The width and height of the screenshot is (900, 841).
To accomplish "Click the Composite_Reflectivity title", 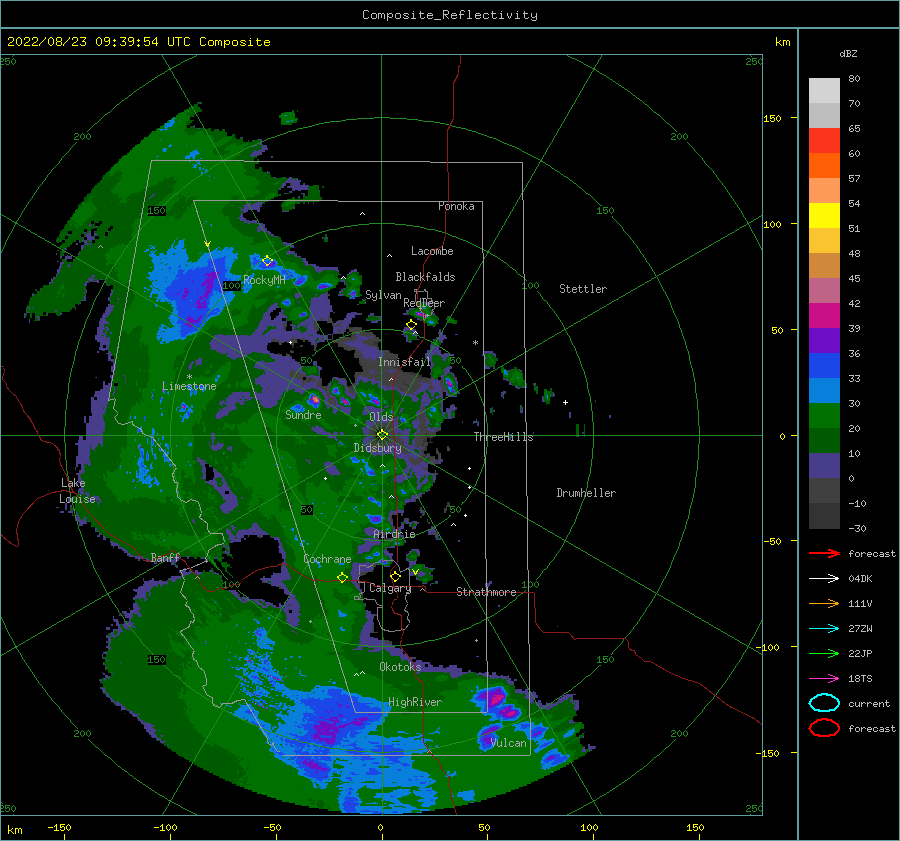I will [449, 15].
